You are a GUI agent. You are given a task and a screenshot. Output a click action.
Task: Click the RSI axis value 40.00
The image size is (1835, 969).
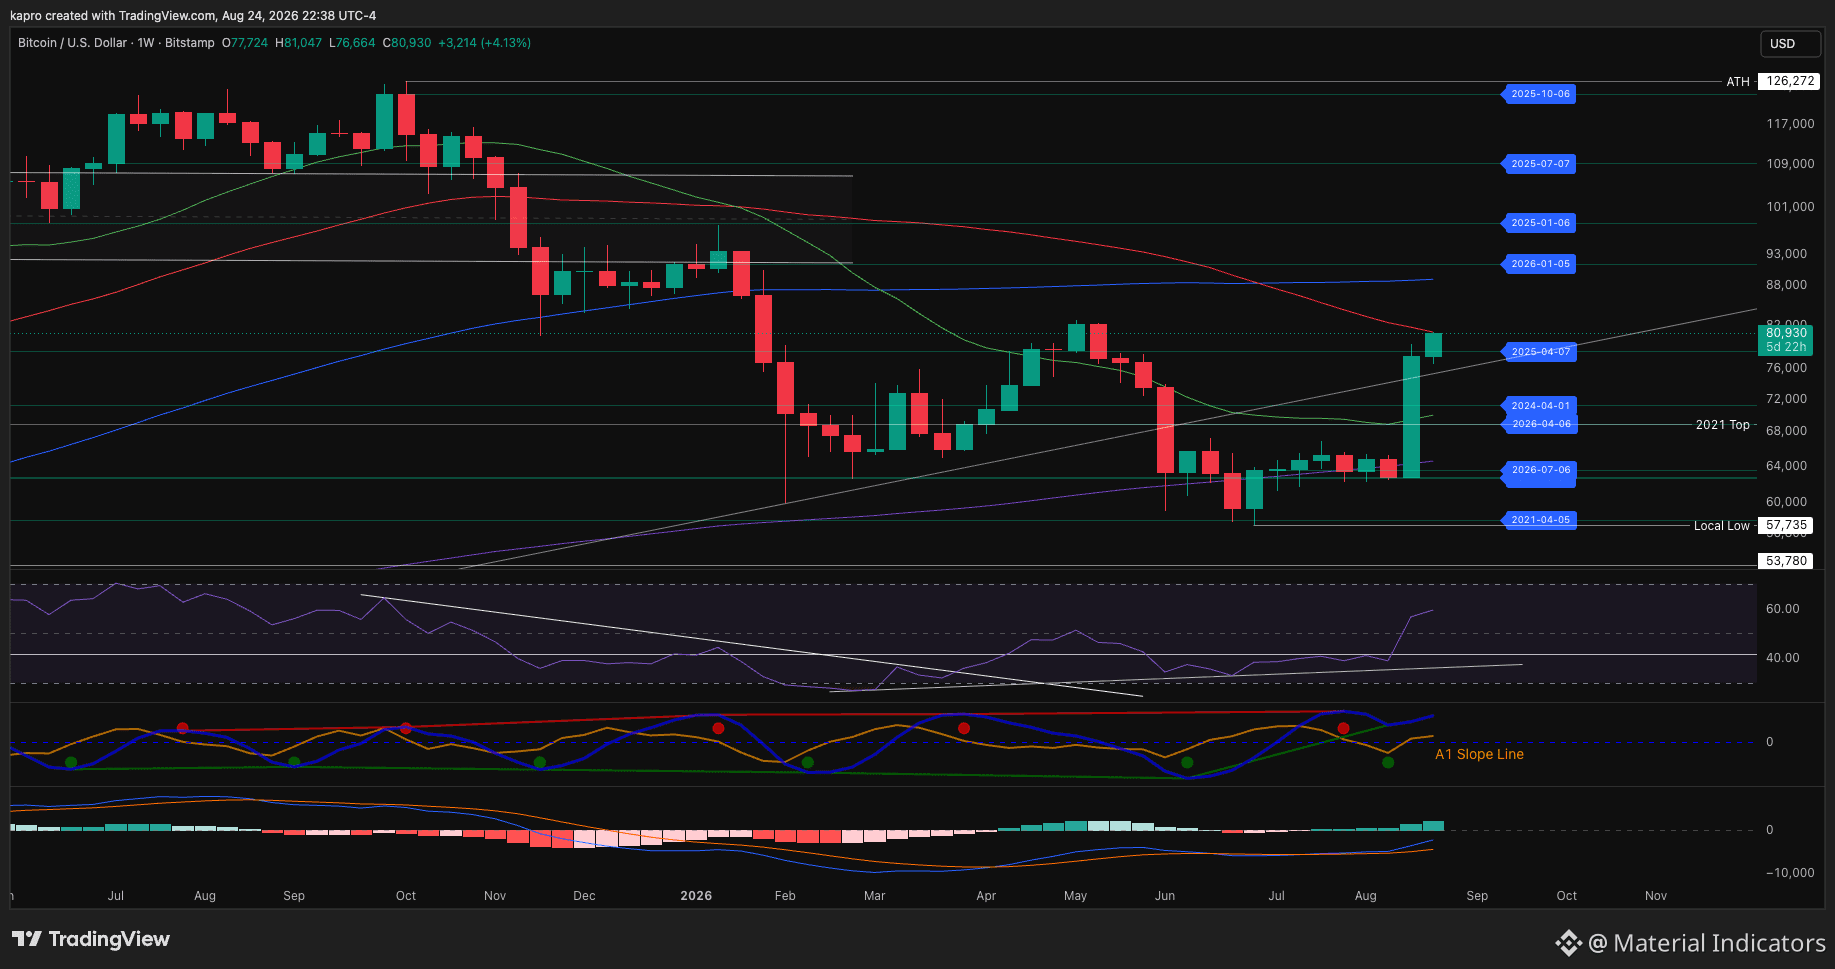point(1783,658)
